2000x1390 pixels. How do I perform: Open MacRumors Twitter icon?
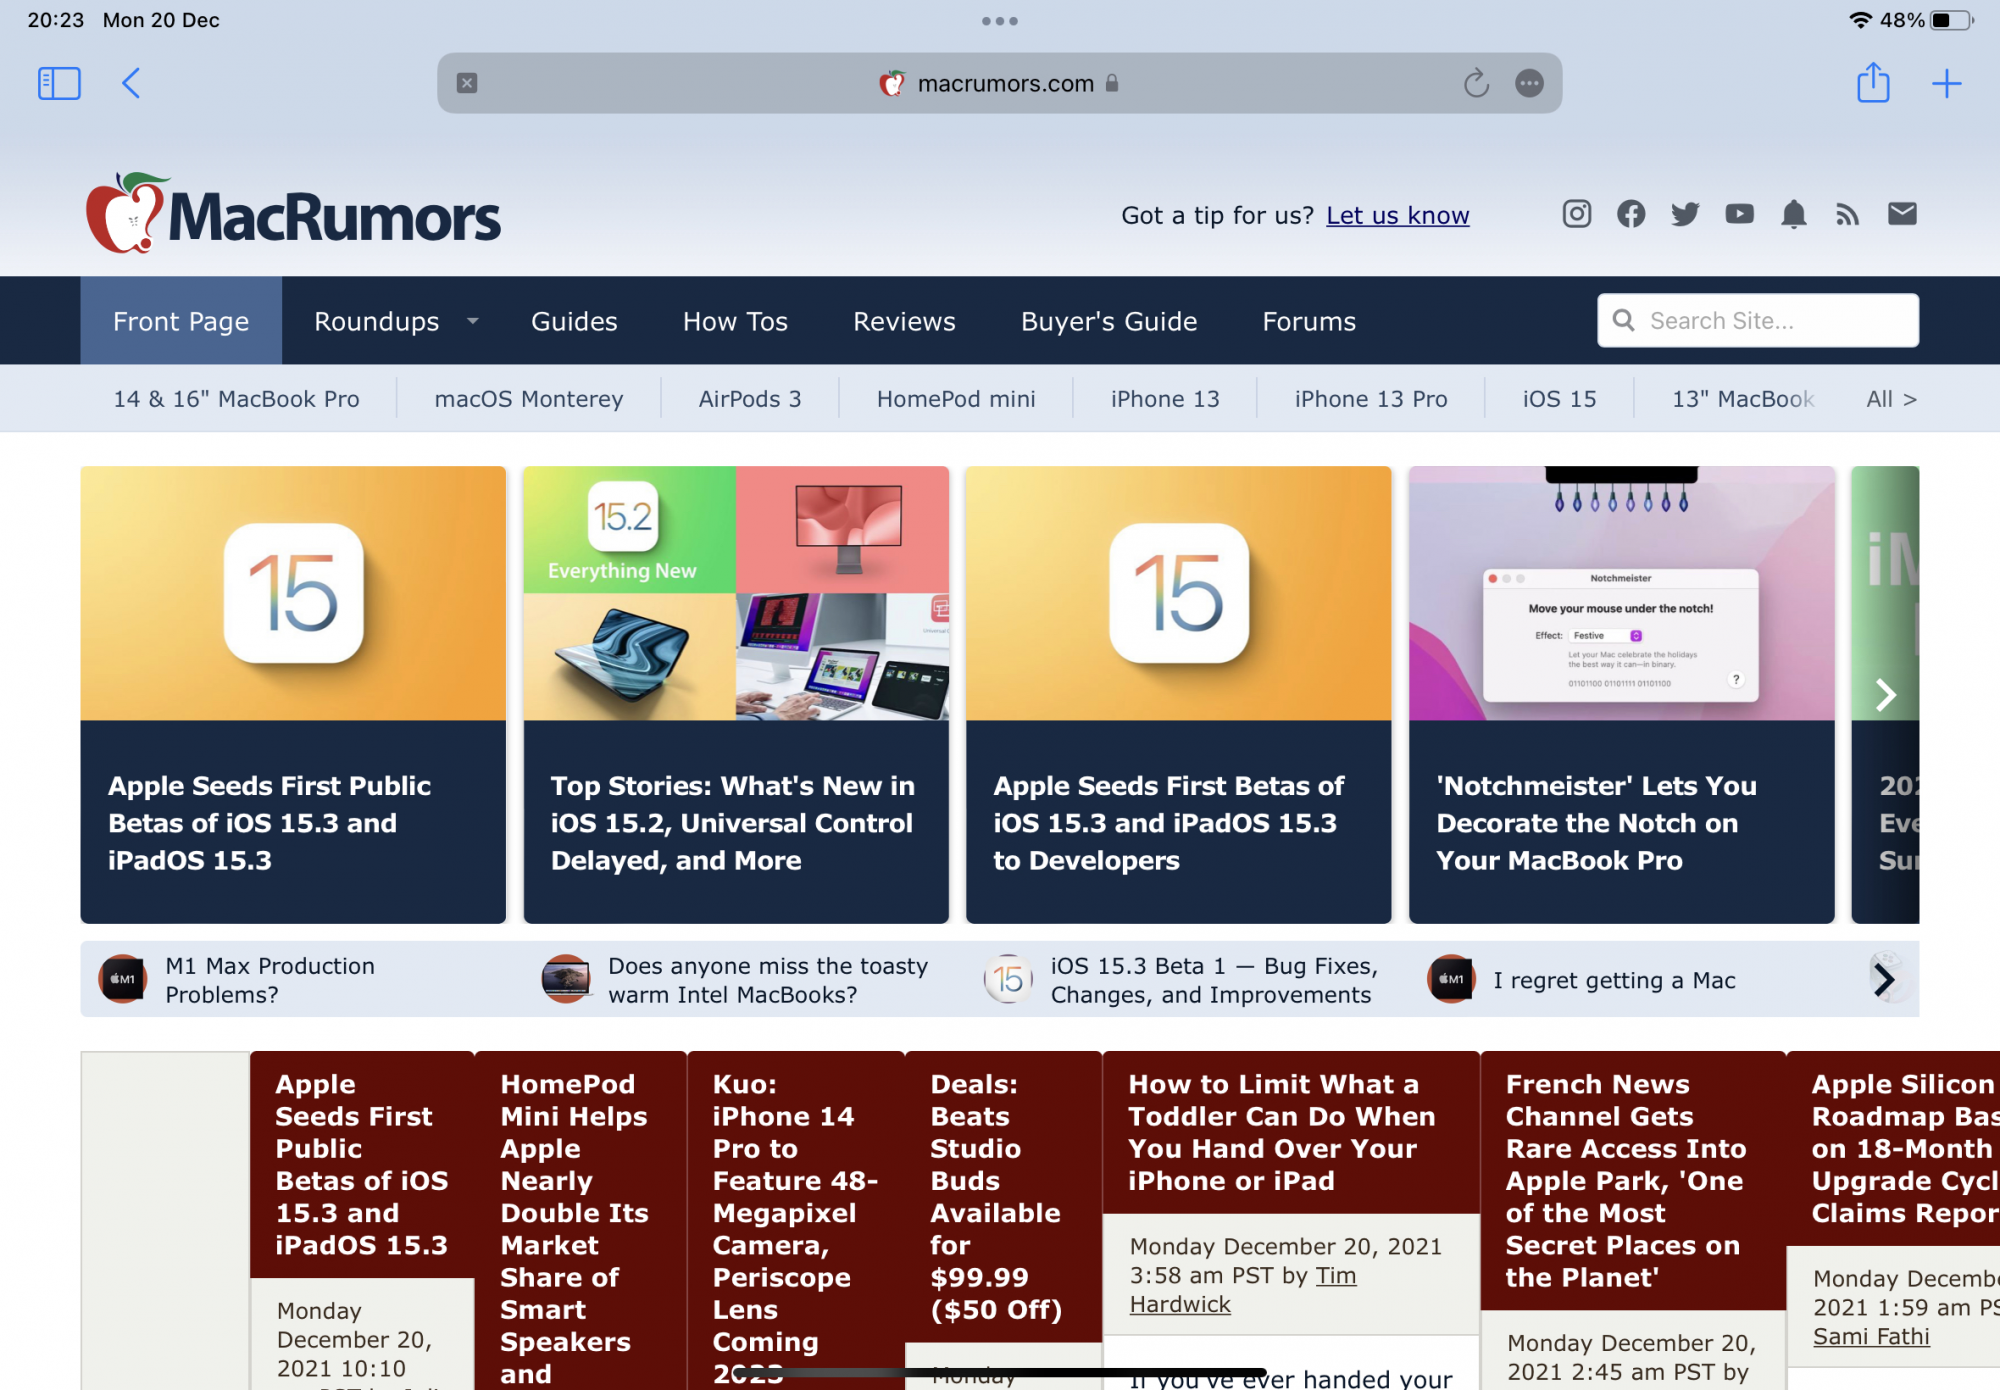(1685, 214)
